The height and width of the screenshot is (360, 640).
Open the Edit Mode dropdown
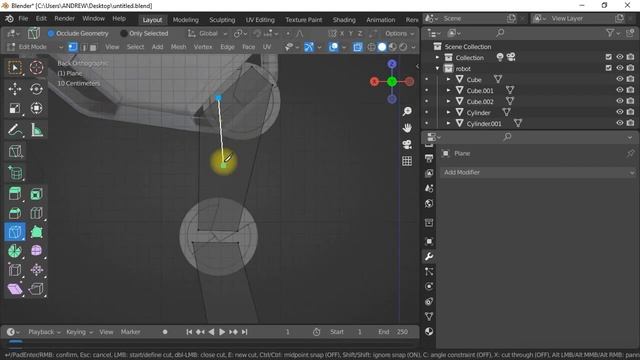click(35, 47)
